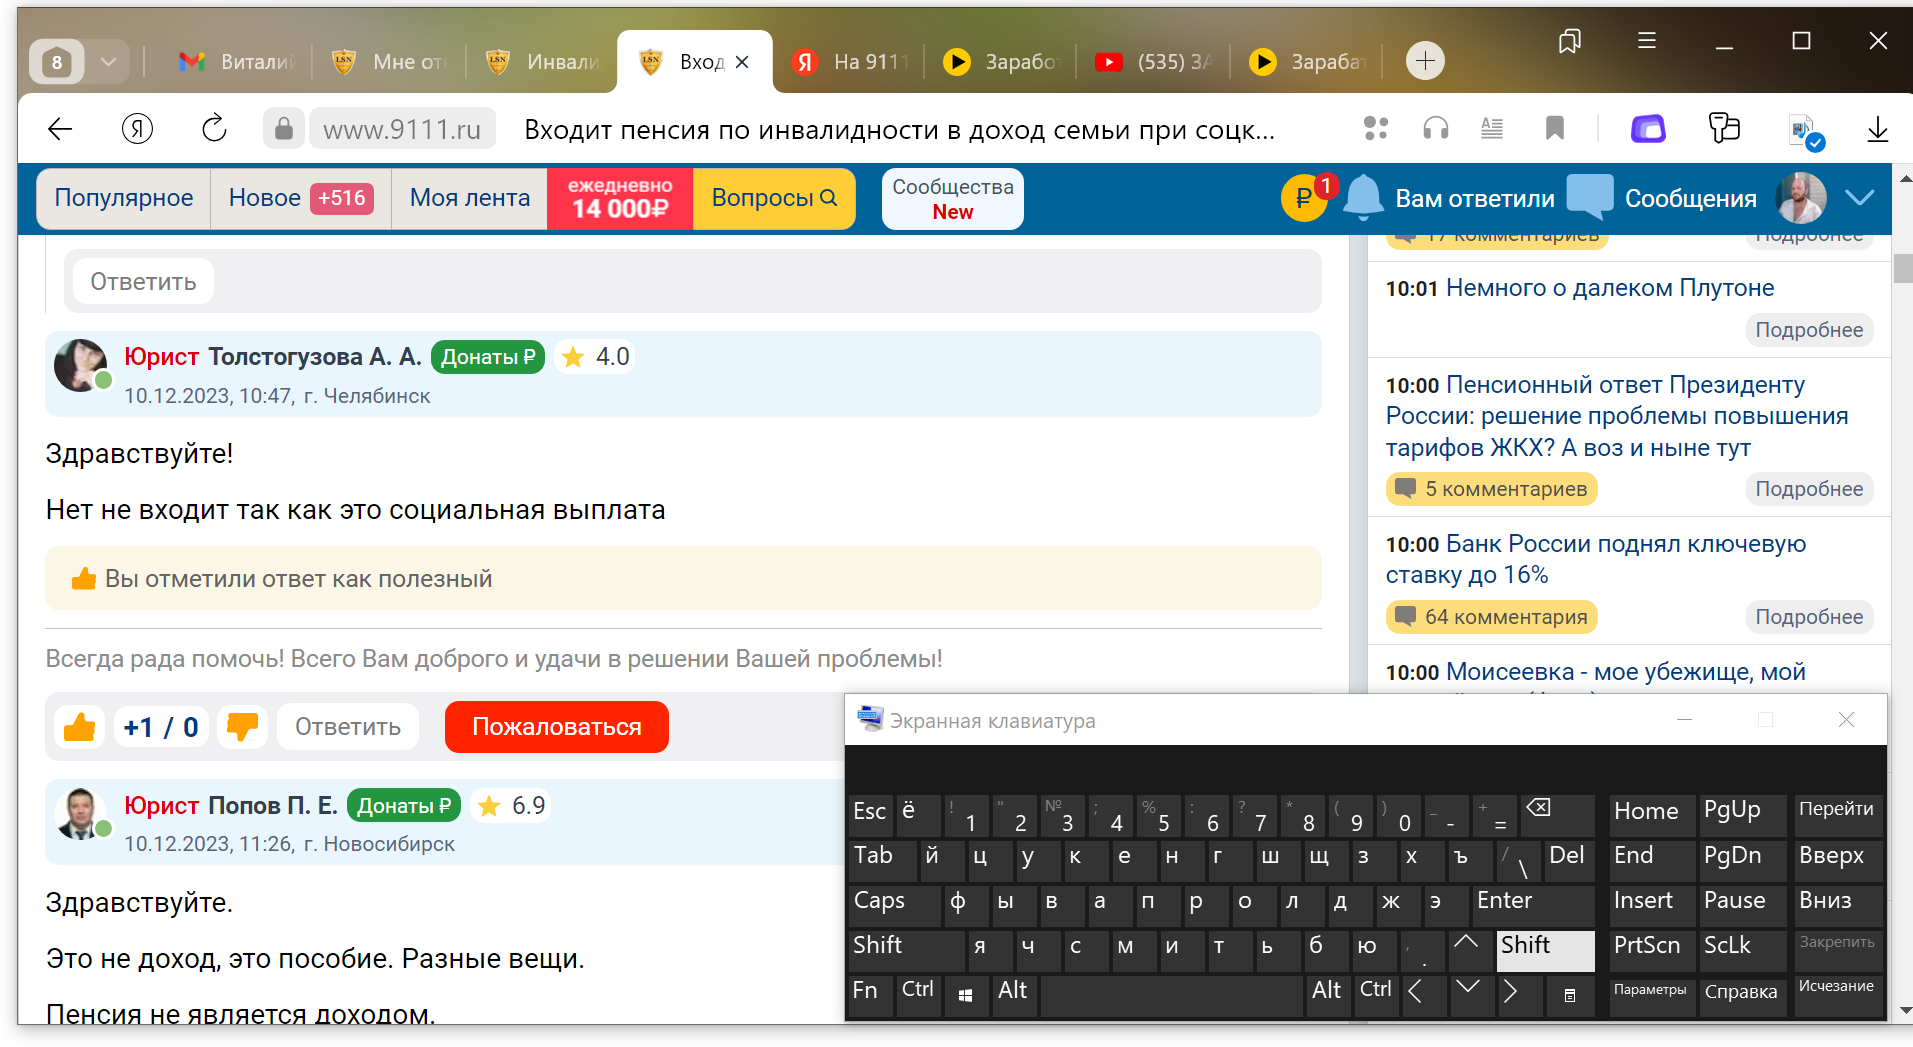Toggle the Fn key on the on-screen keyboard
The image size is (1913, 1047).
click(x=866, y=992)
